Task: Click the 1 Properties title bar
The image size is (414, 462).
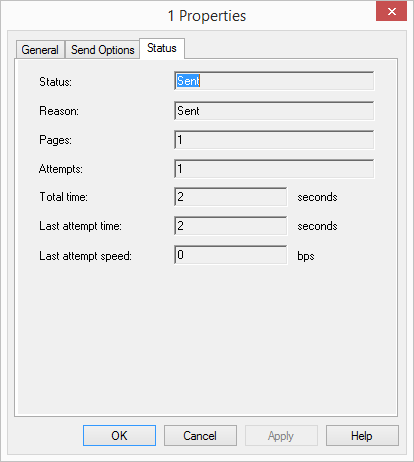Action: [x=207, y=16]
